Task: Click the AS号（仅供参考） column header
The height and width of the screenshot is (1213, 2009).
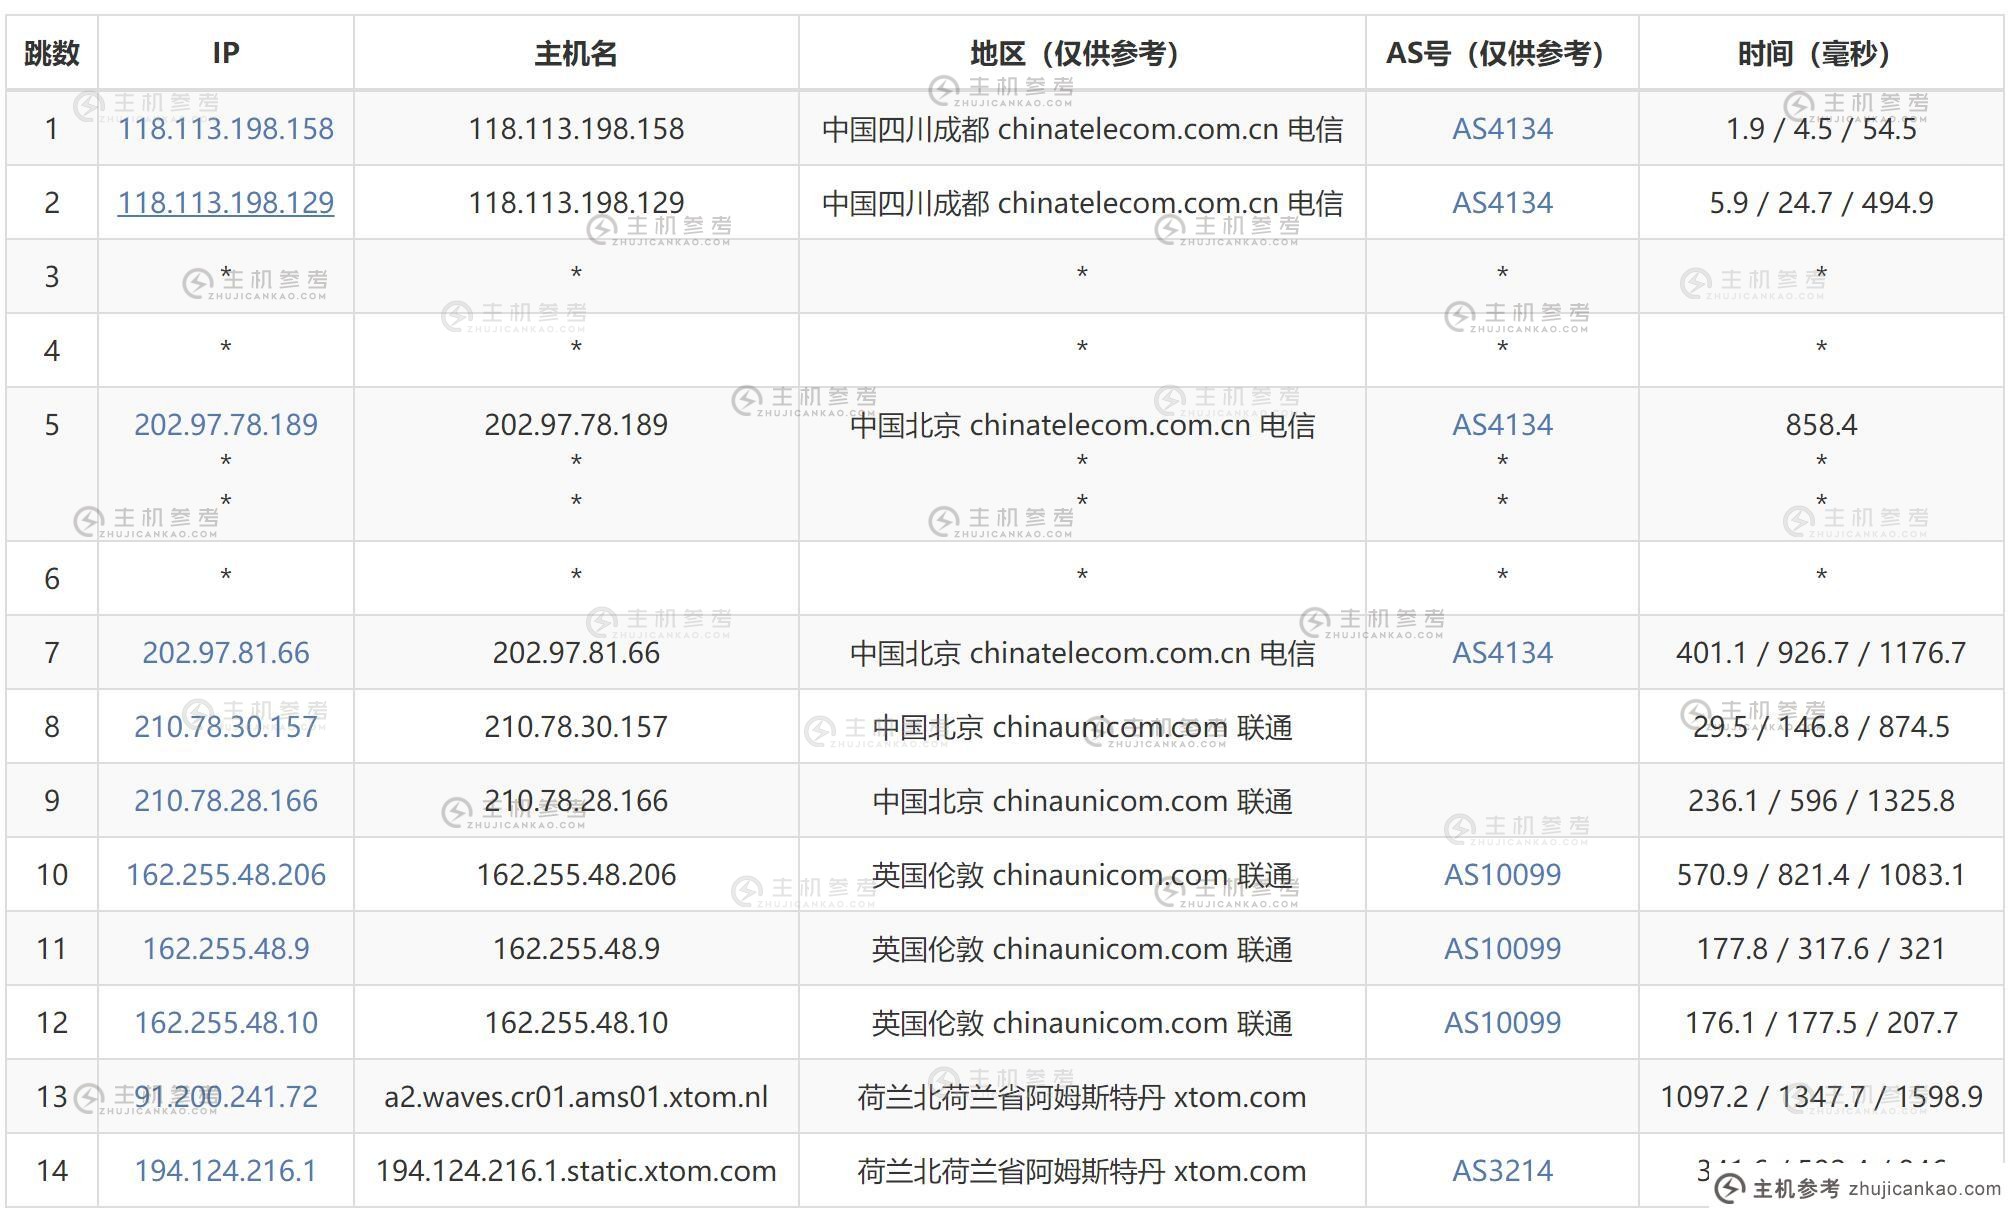Action: [1502, 53]
